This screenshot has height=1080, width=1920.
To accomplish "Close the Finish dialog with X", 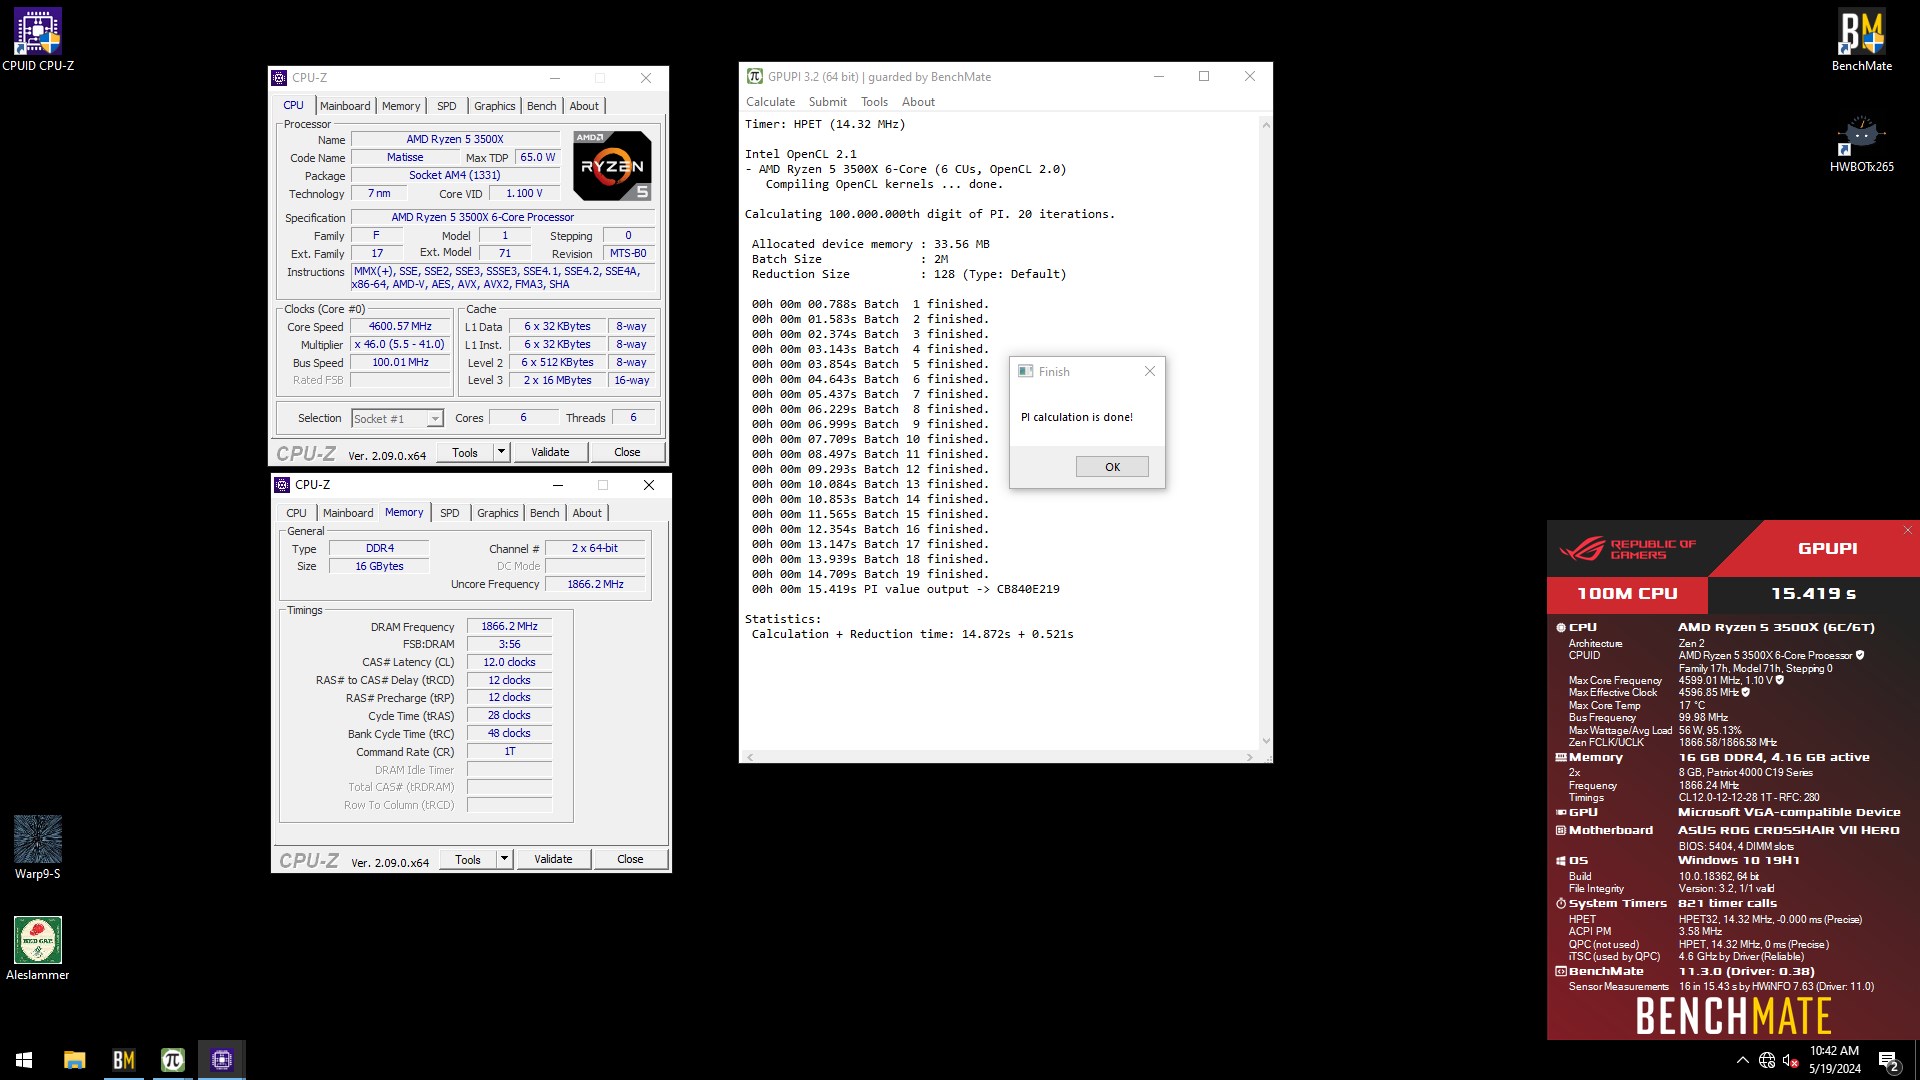I will coord(1150,371).
